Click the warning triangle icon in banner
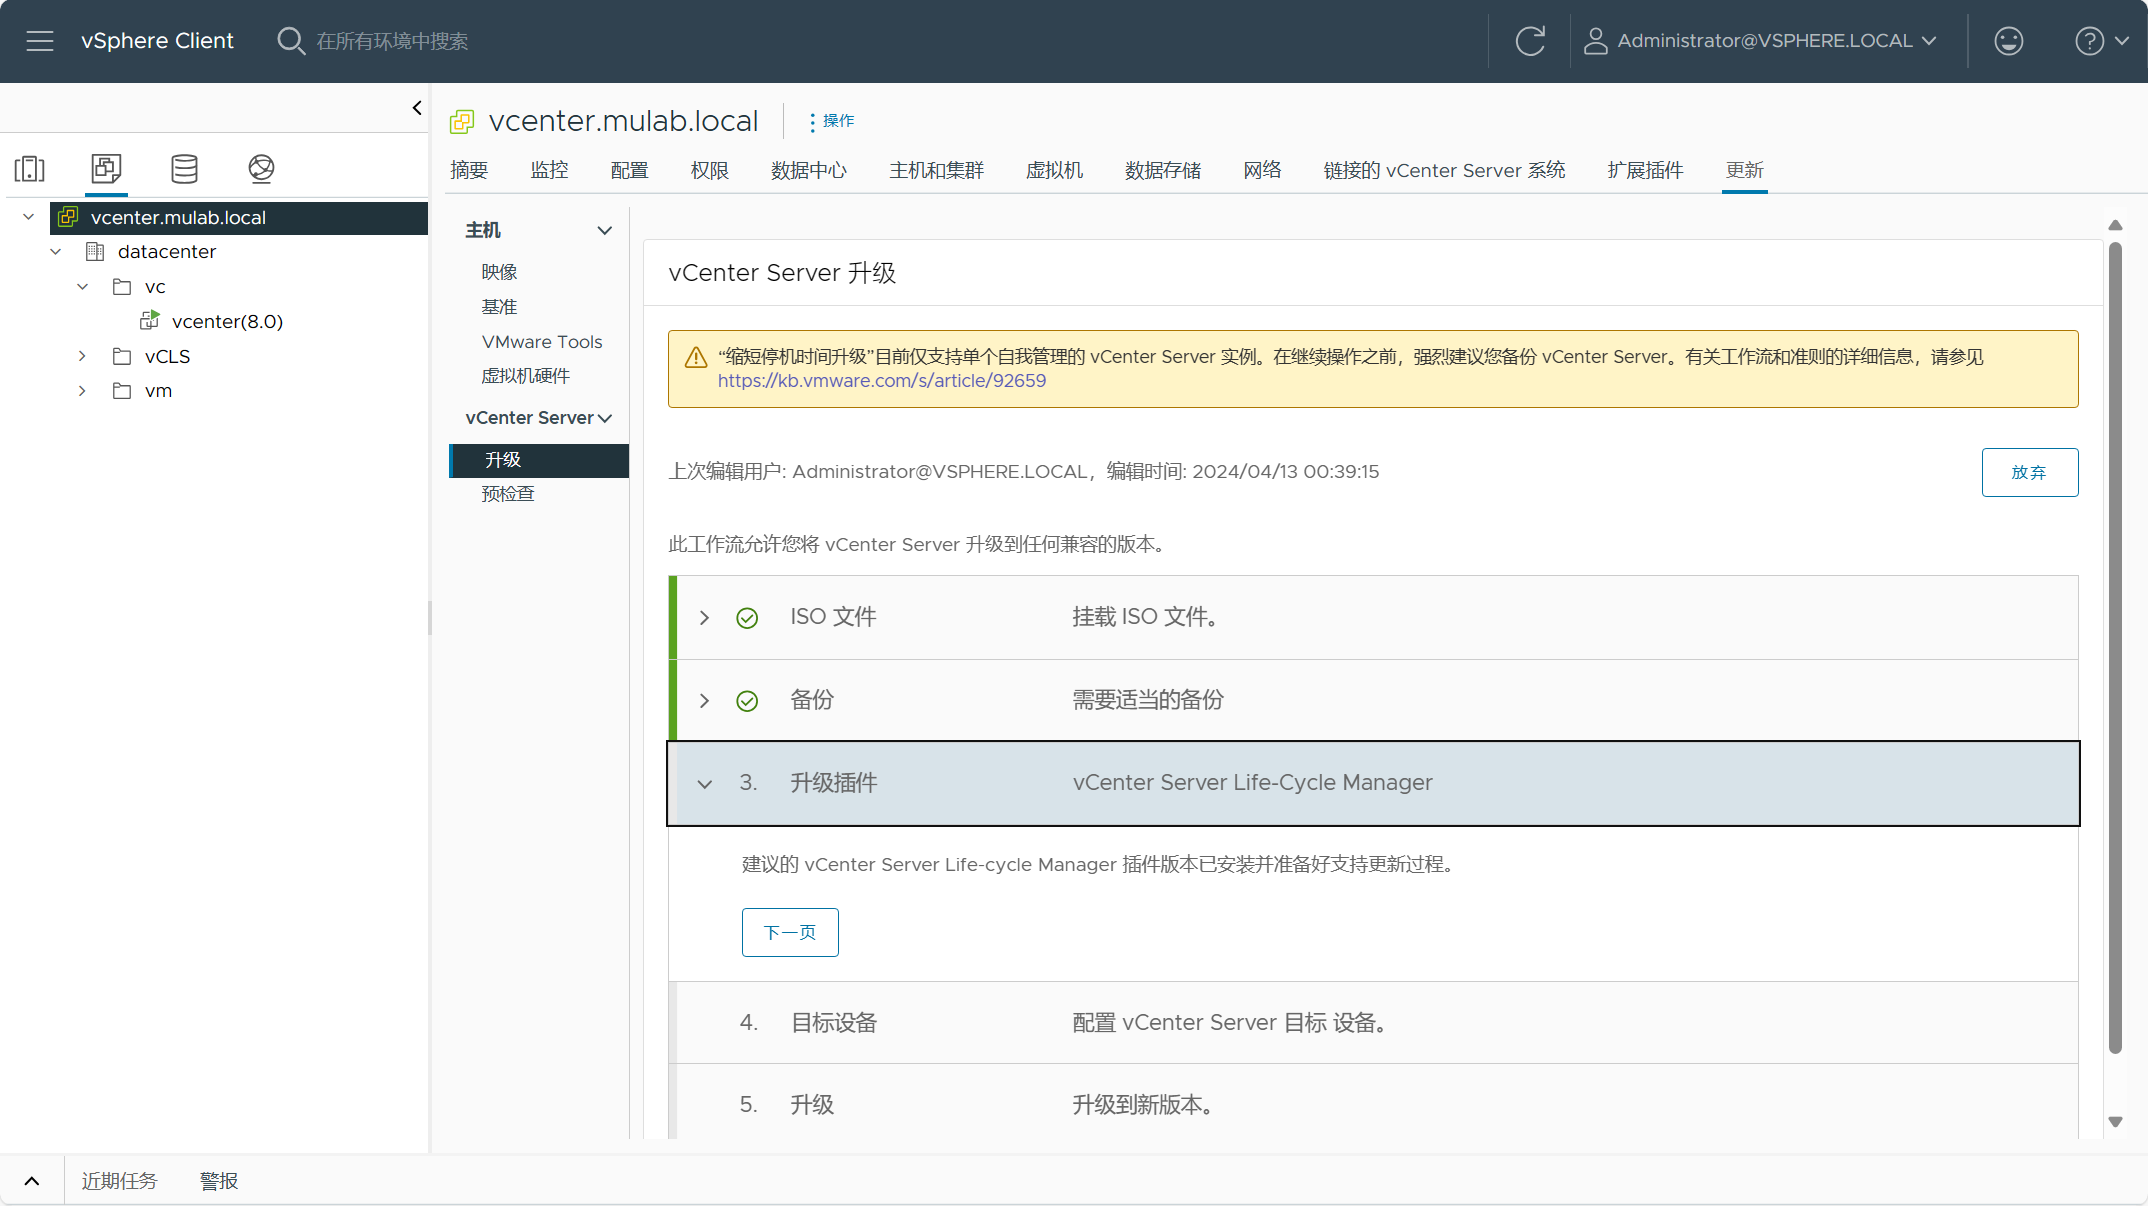This screenshot has height=1206, width=2148. tap(696, 358)
